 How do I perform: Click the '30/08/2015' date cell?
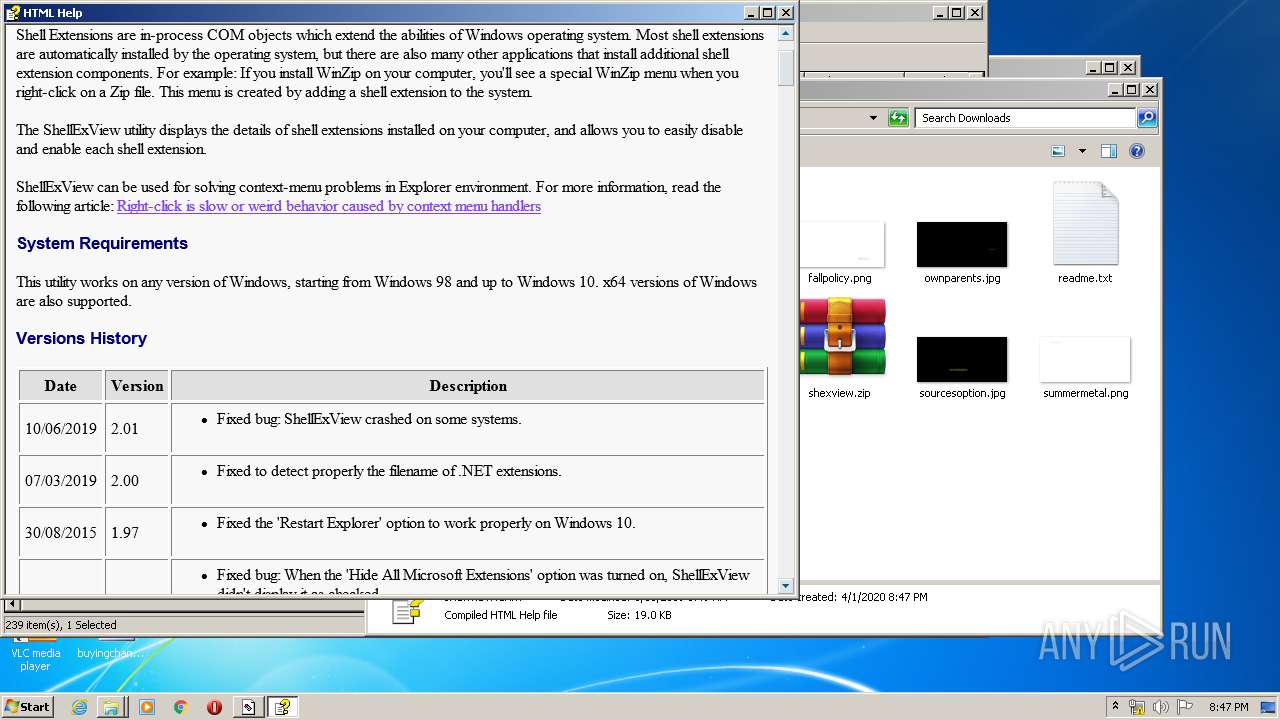(61, 533)
